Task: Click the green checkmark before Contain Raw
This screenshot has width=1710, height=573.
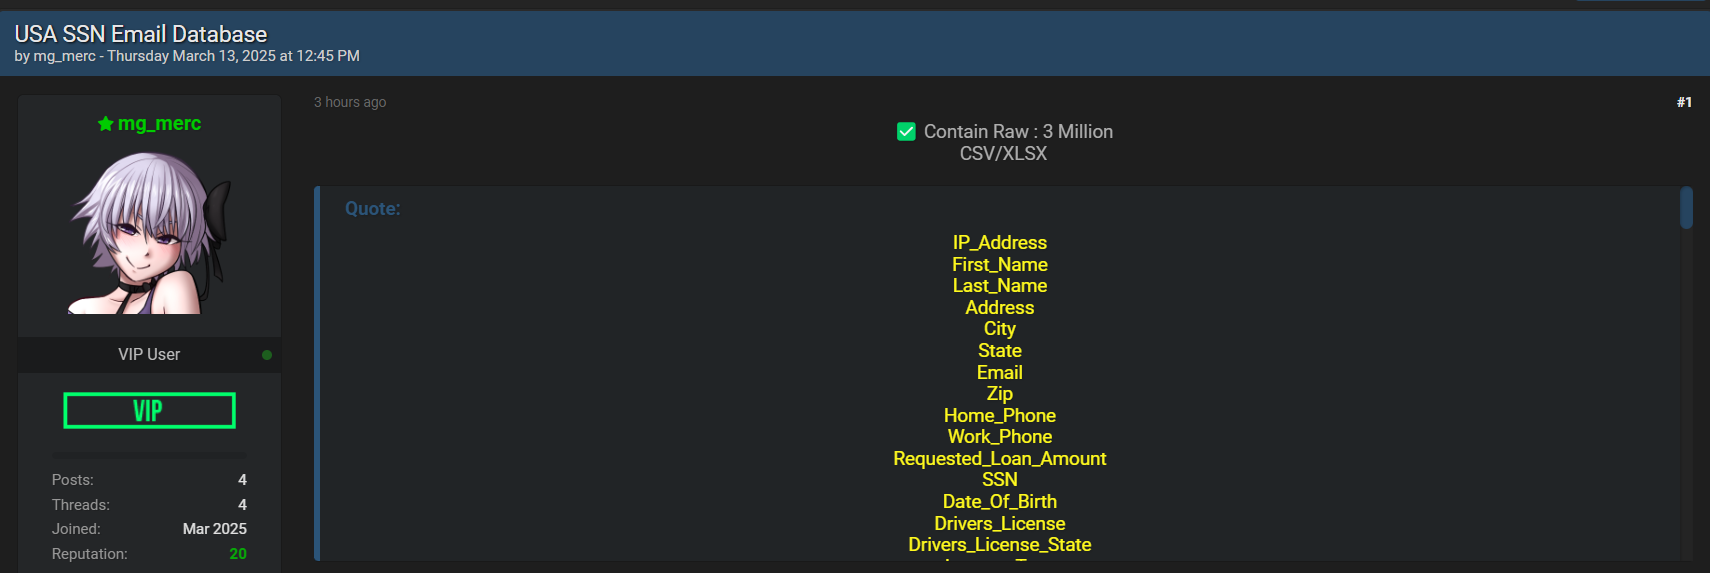Action: (x=906, y=132)
